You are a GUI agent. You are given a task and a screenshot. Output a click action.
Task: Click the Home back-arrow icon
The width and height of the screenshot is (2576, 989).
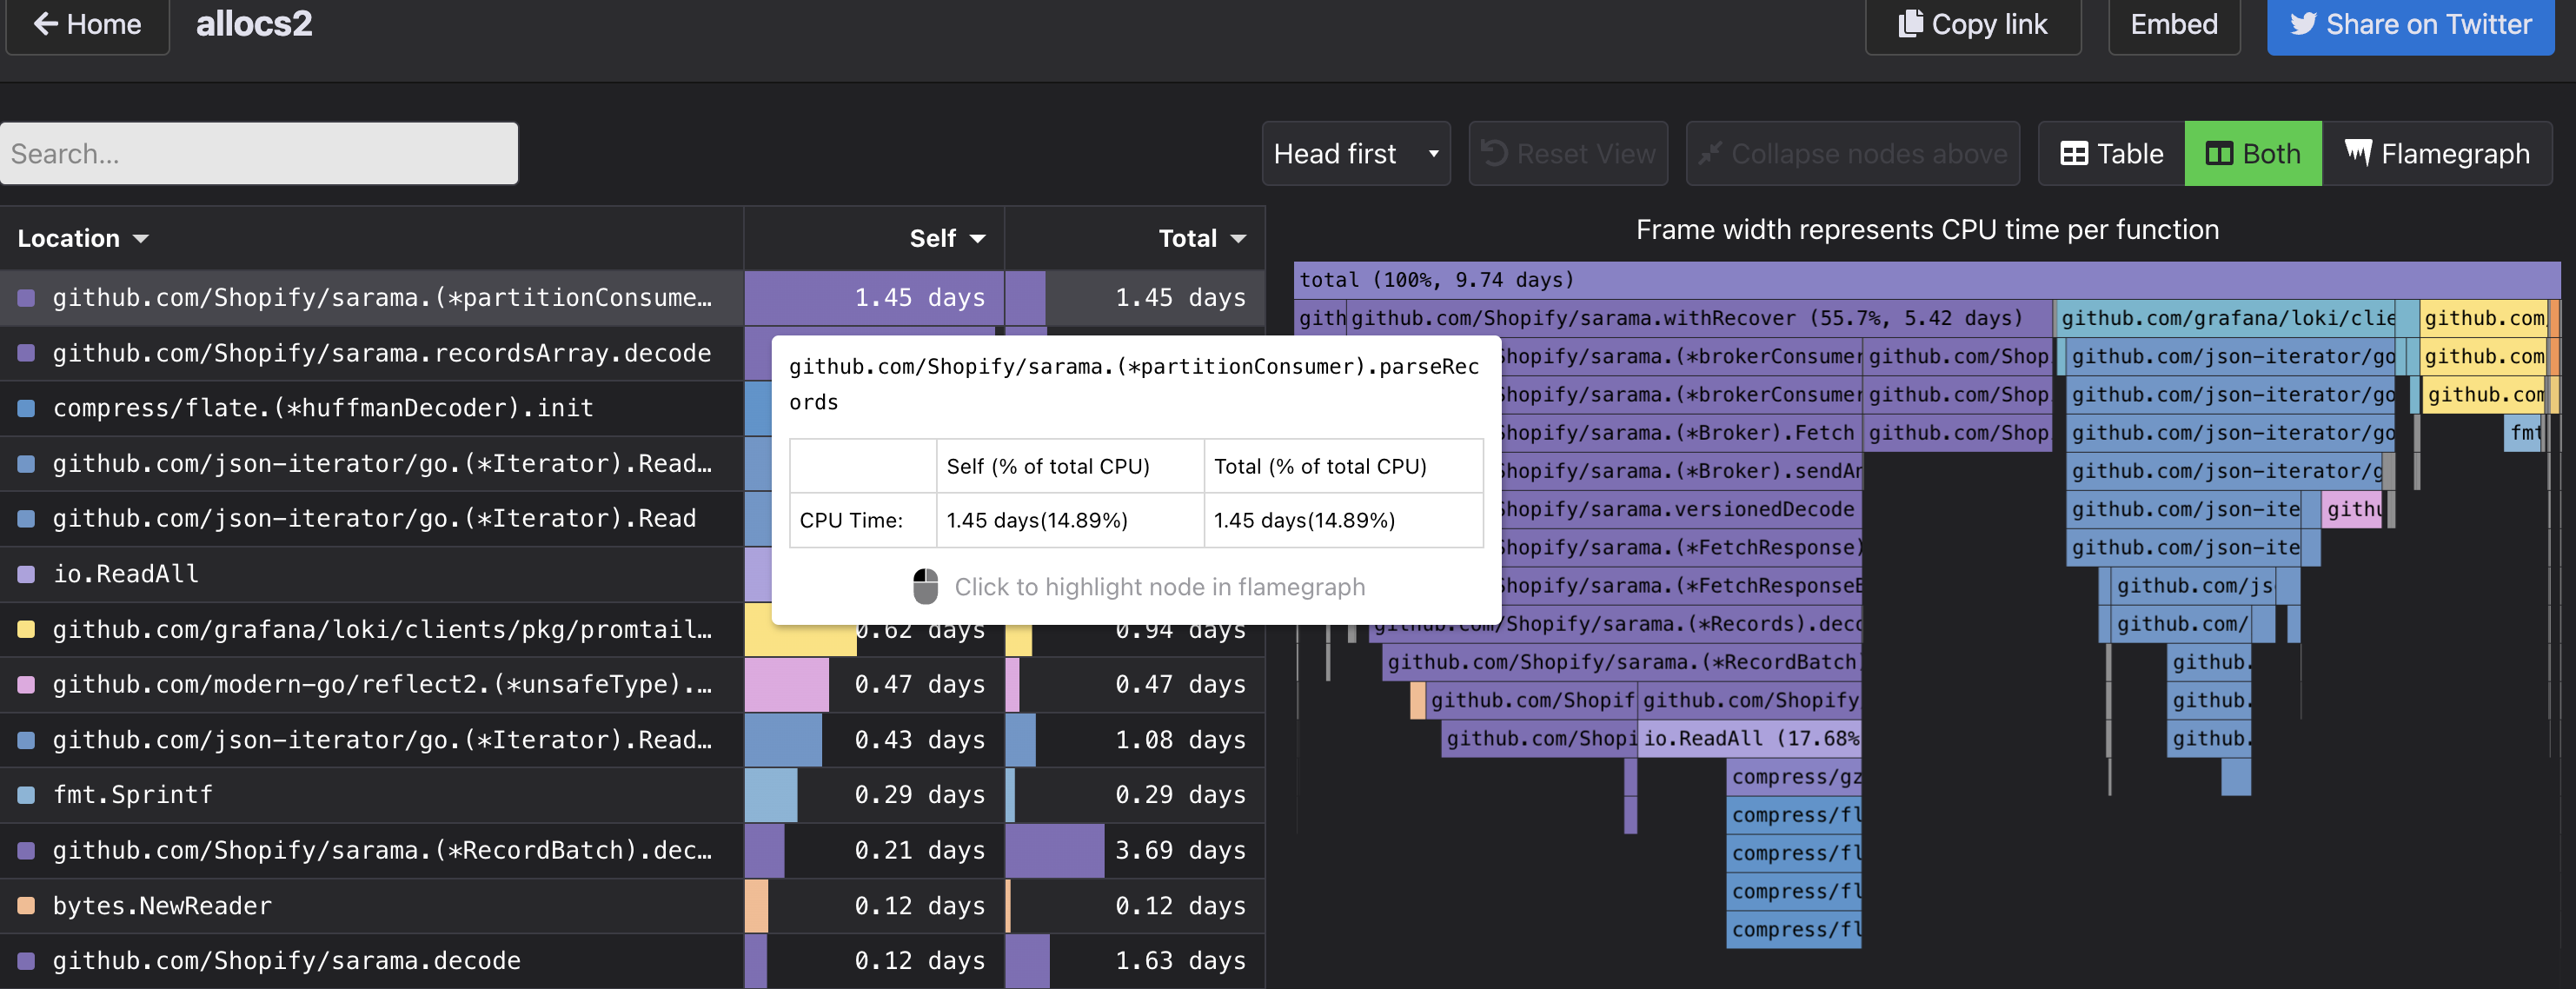click(46, 24)
